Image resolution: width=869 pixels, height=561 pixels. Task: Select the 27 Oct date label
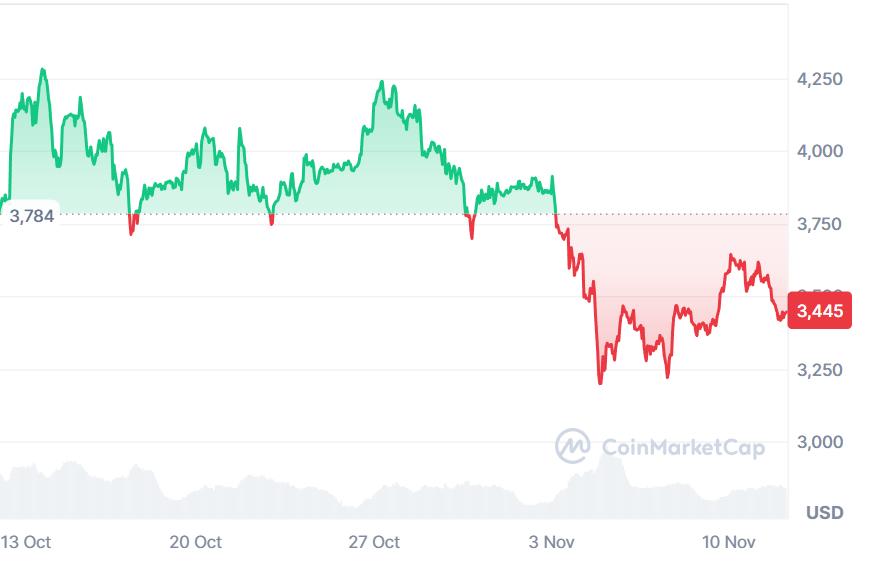pos(374,542)
